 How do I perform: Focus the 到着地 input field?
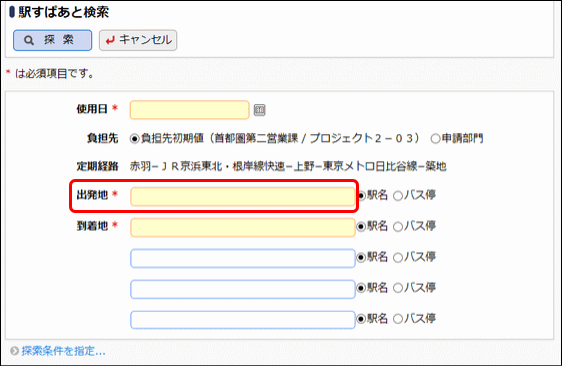click(243, 228)
